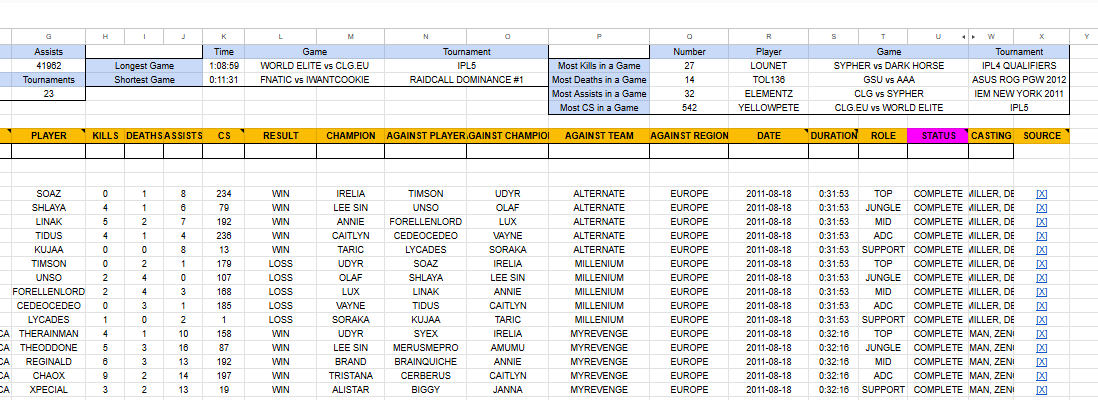
Task: Select the LOUNET player cell
Action: point(768,66)
